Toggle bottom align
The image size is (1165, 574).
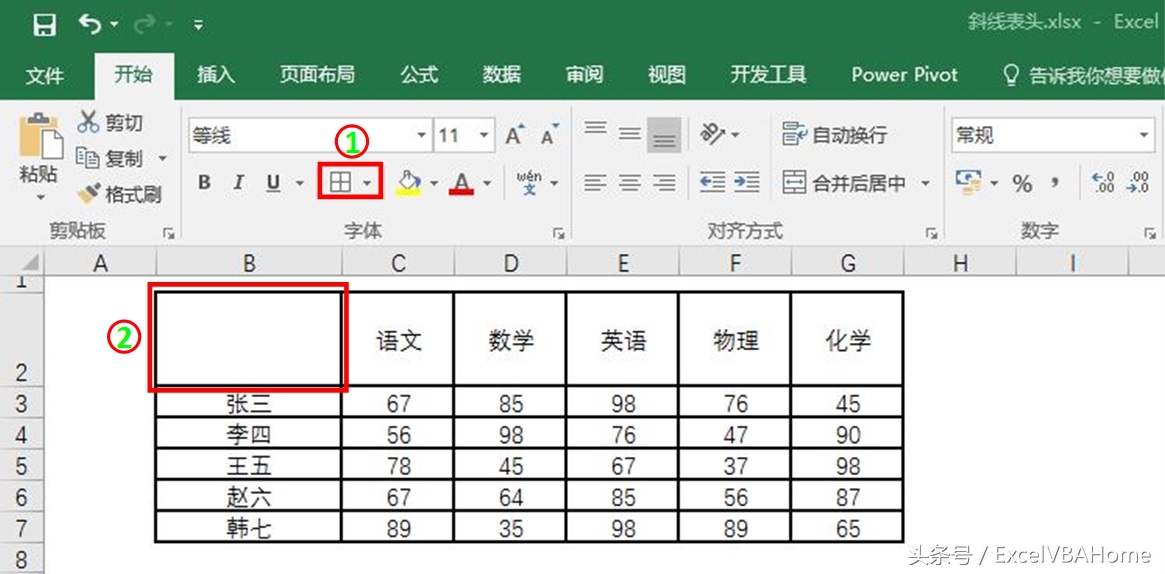(x=663, y=135)
